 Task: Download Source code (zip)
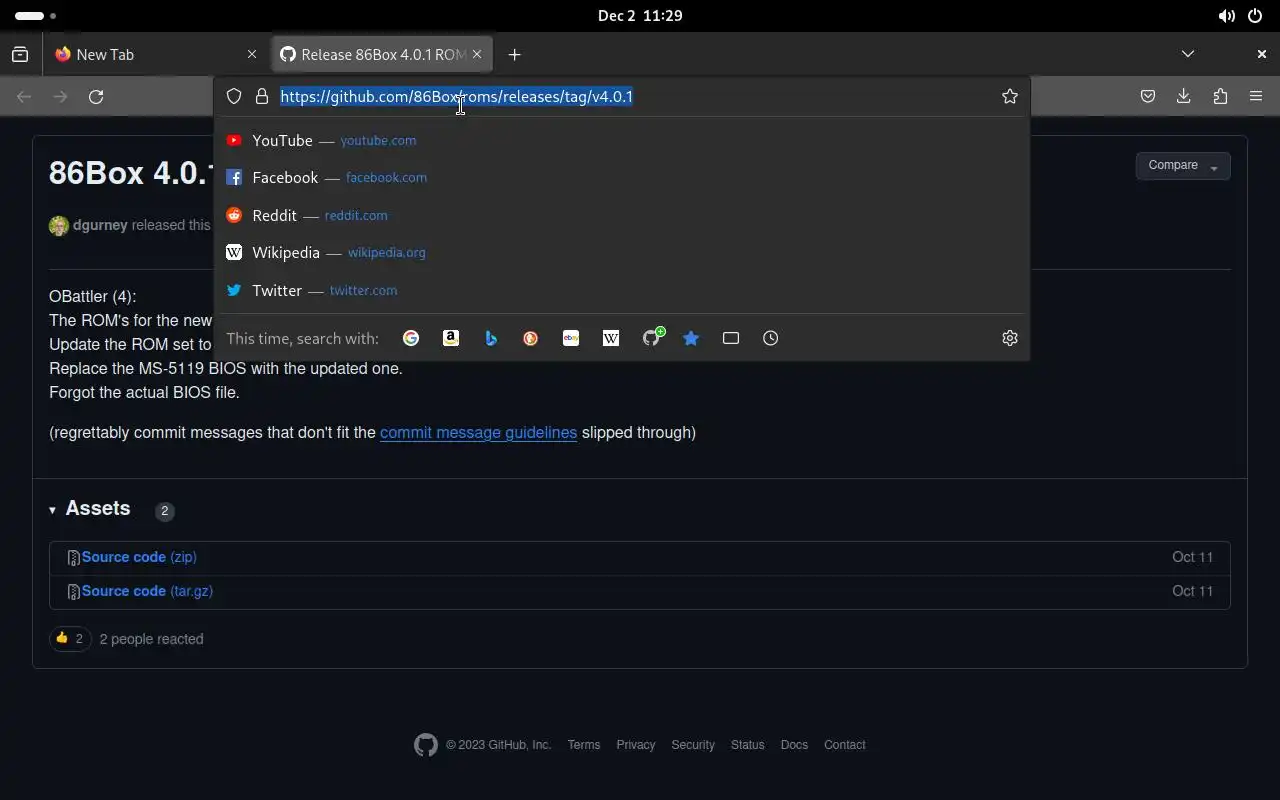139,557
